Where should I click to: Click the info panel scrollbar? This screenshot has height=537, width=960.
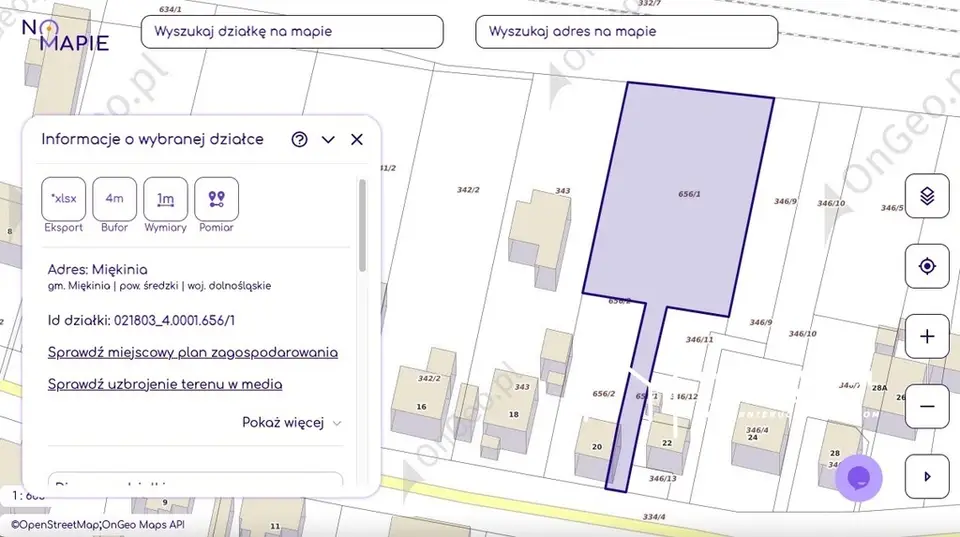[362, 225]
